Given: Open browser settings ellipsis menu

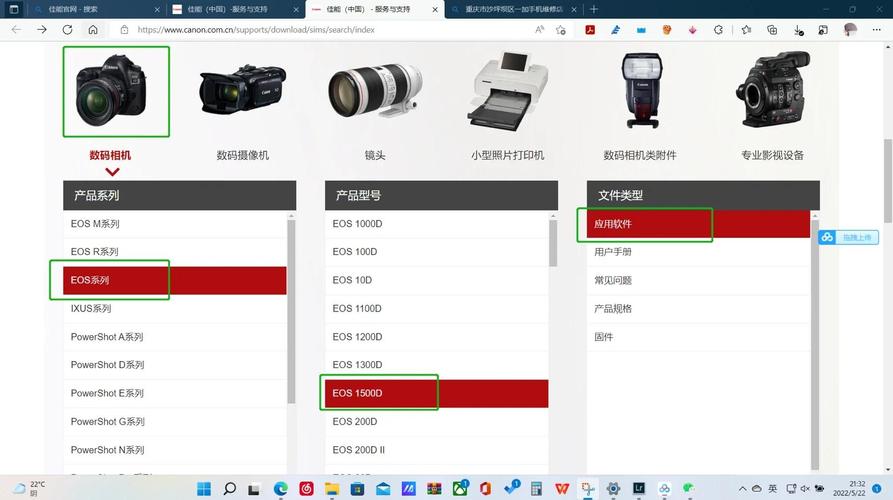Looking at the screenshot, I should tap(876, 30).
